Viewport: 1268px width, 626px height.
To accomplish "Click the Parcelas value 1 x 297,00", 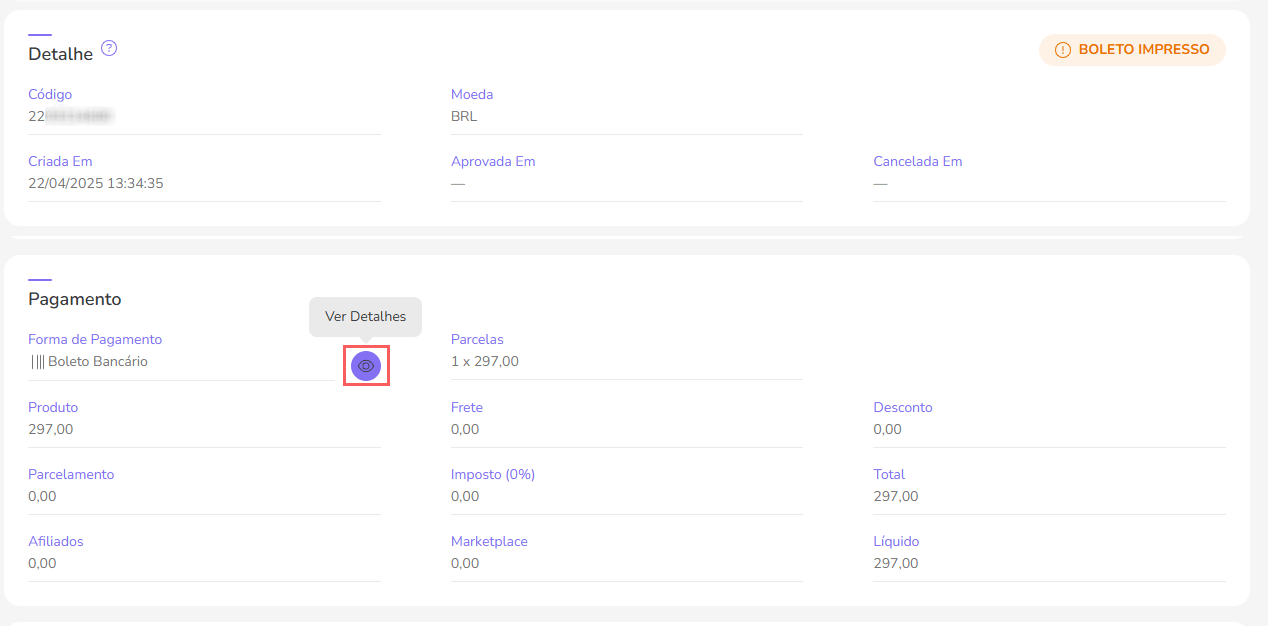I will click(485, 361).
